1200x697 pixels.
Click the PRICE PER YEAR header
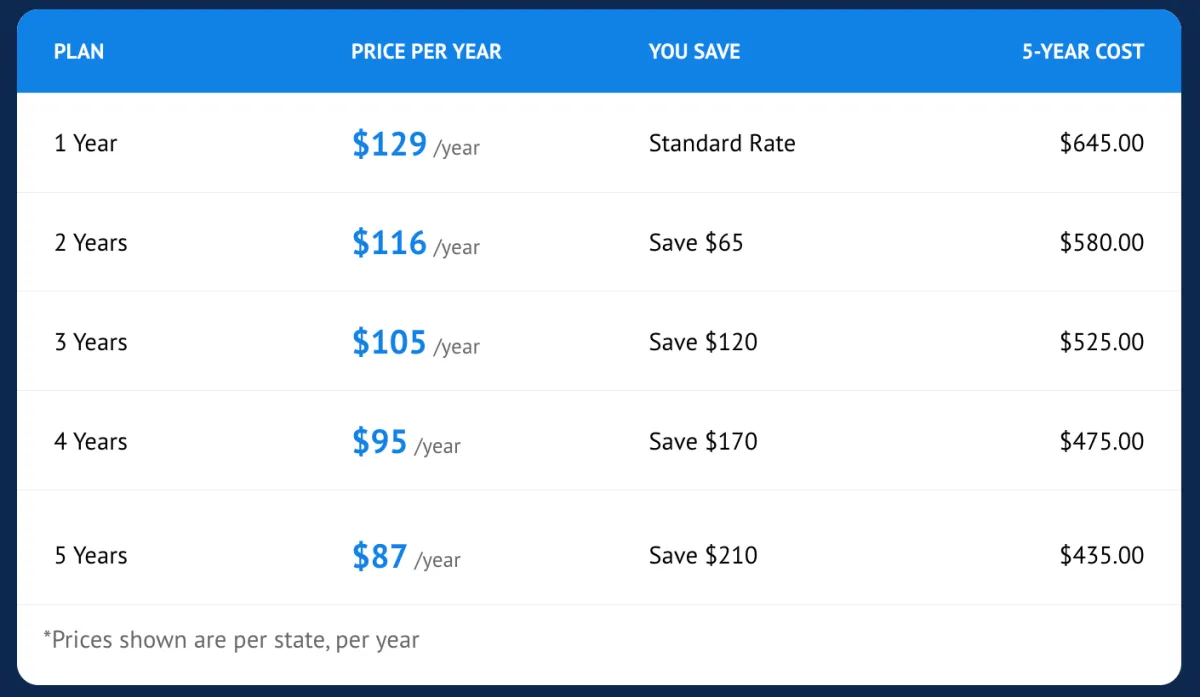(x=426, y=52)
